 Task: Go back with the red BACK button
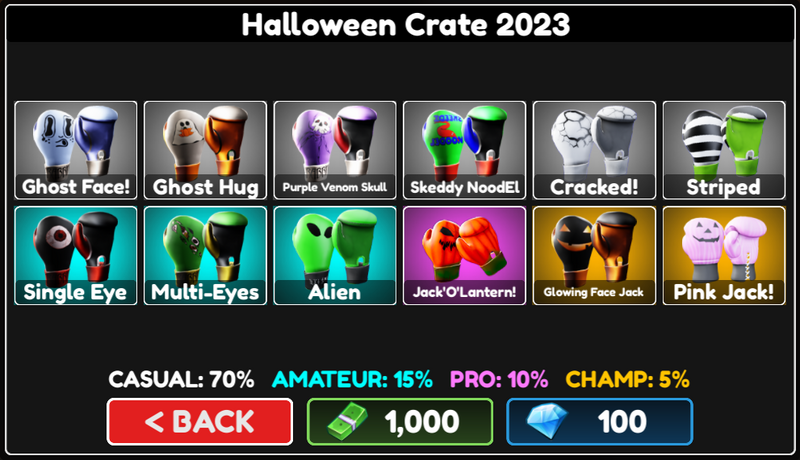tap(199, 422)
